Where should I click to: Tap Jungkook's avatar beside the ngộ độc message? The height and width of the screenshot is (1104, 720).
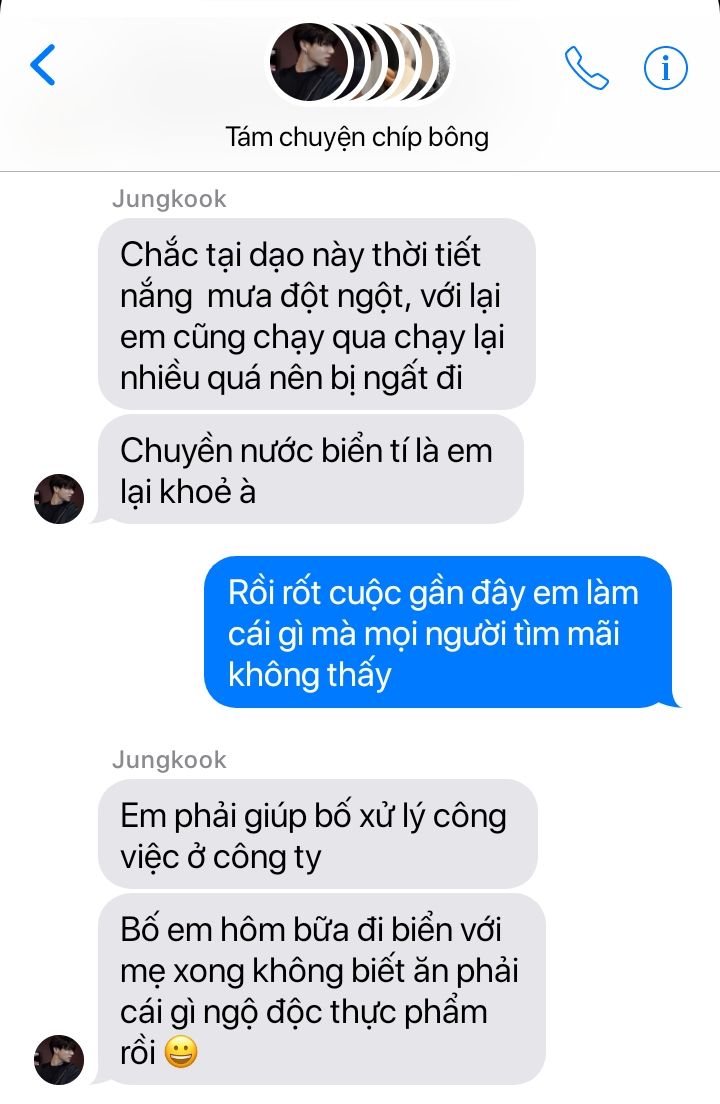coord(59,1060)
